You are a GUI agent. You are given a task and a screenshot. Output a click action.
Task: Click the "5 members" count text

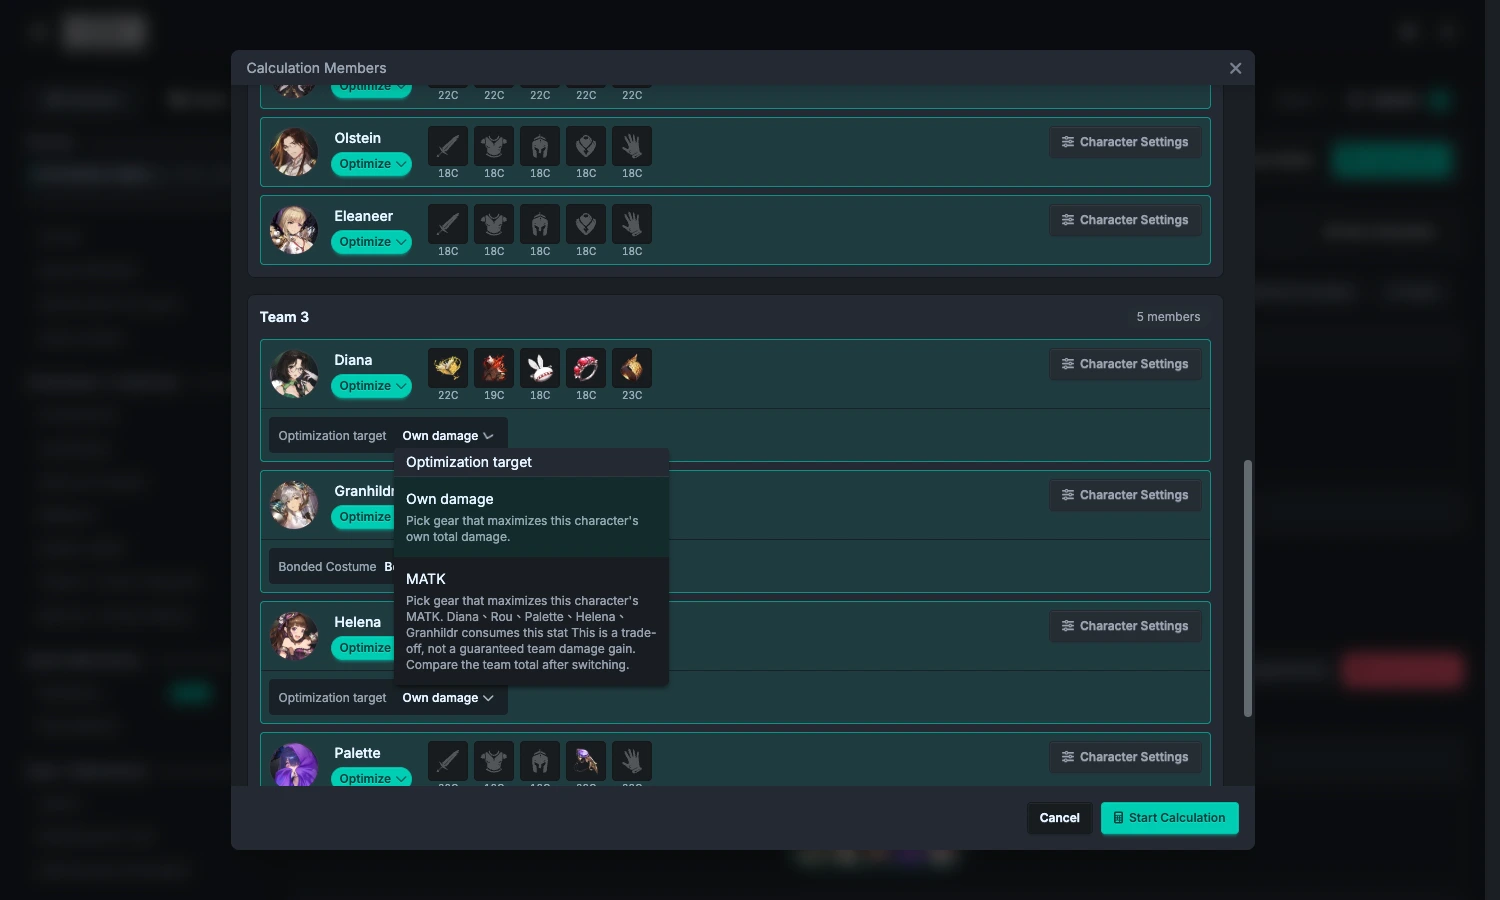pos(1168,317)
